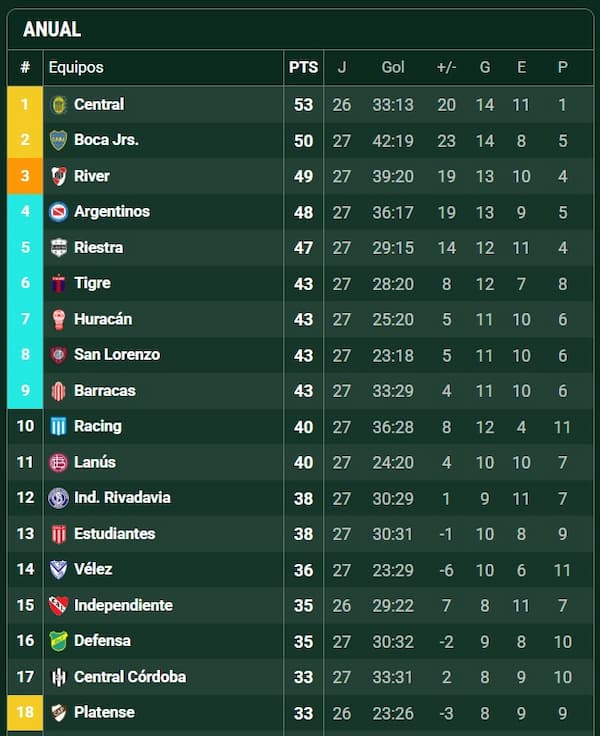Click the San Lorenzo club crest

pos(59,355)
